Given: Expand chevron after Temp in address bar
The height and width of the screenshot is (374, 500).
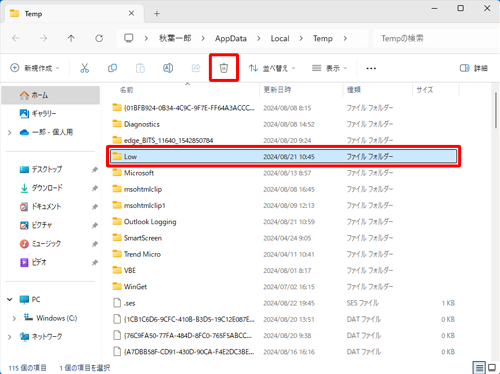Looking at the screenshot, I should coord(345,39).
